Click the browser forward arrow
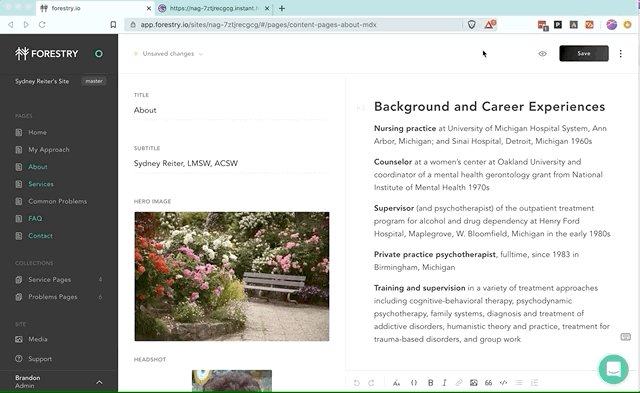Image resolution: width=640 pixels, height=393 pixels. (26, 24)
